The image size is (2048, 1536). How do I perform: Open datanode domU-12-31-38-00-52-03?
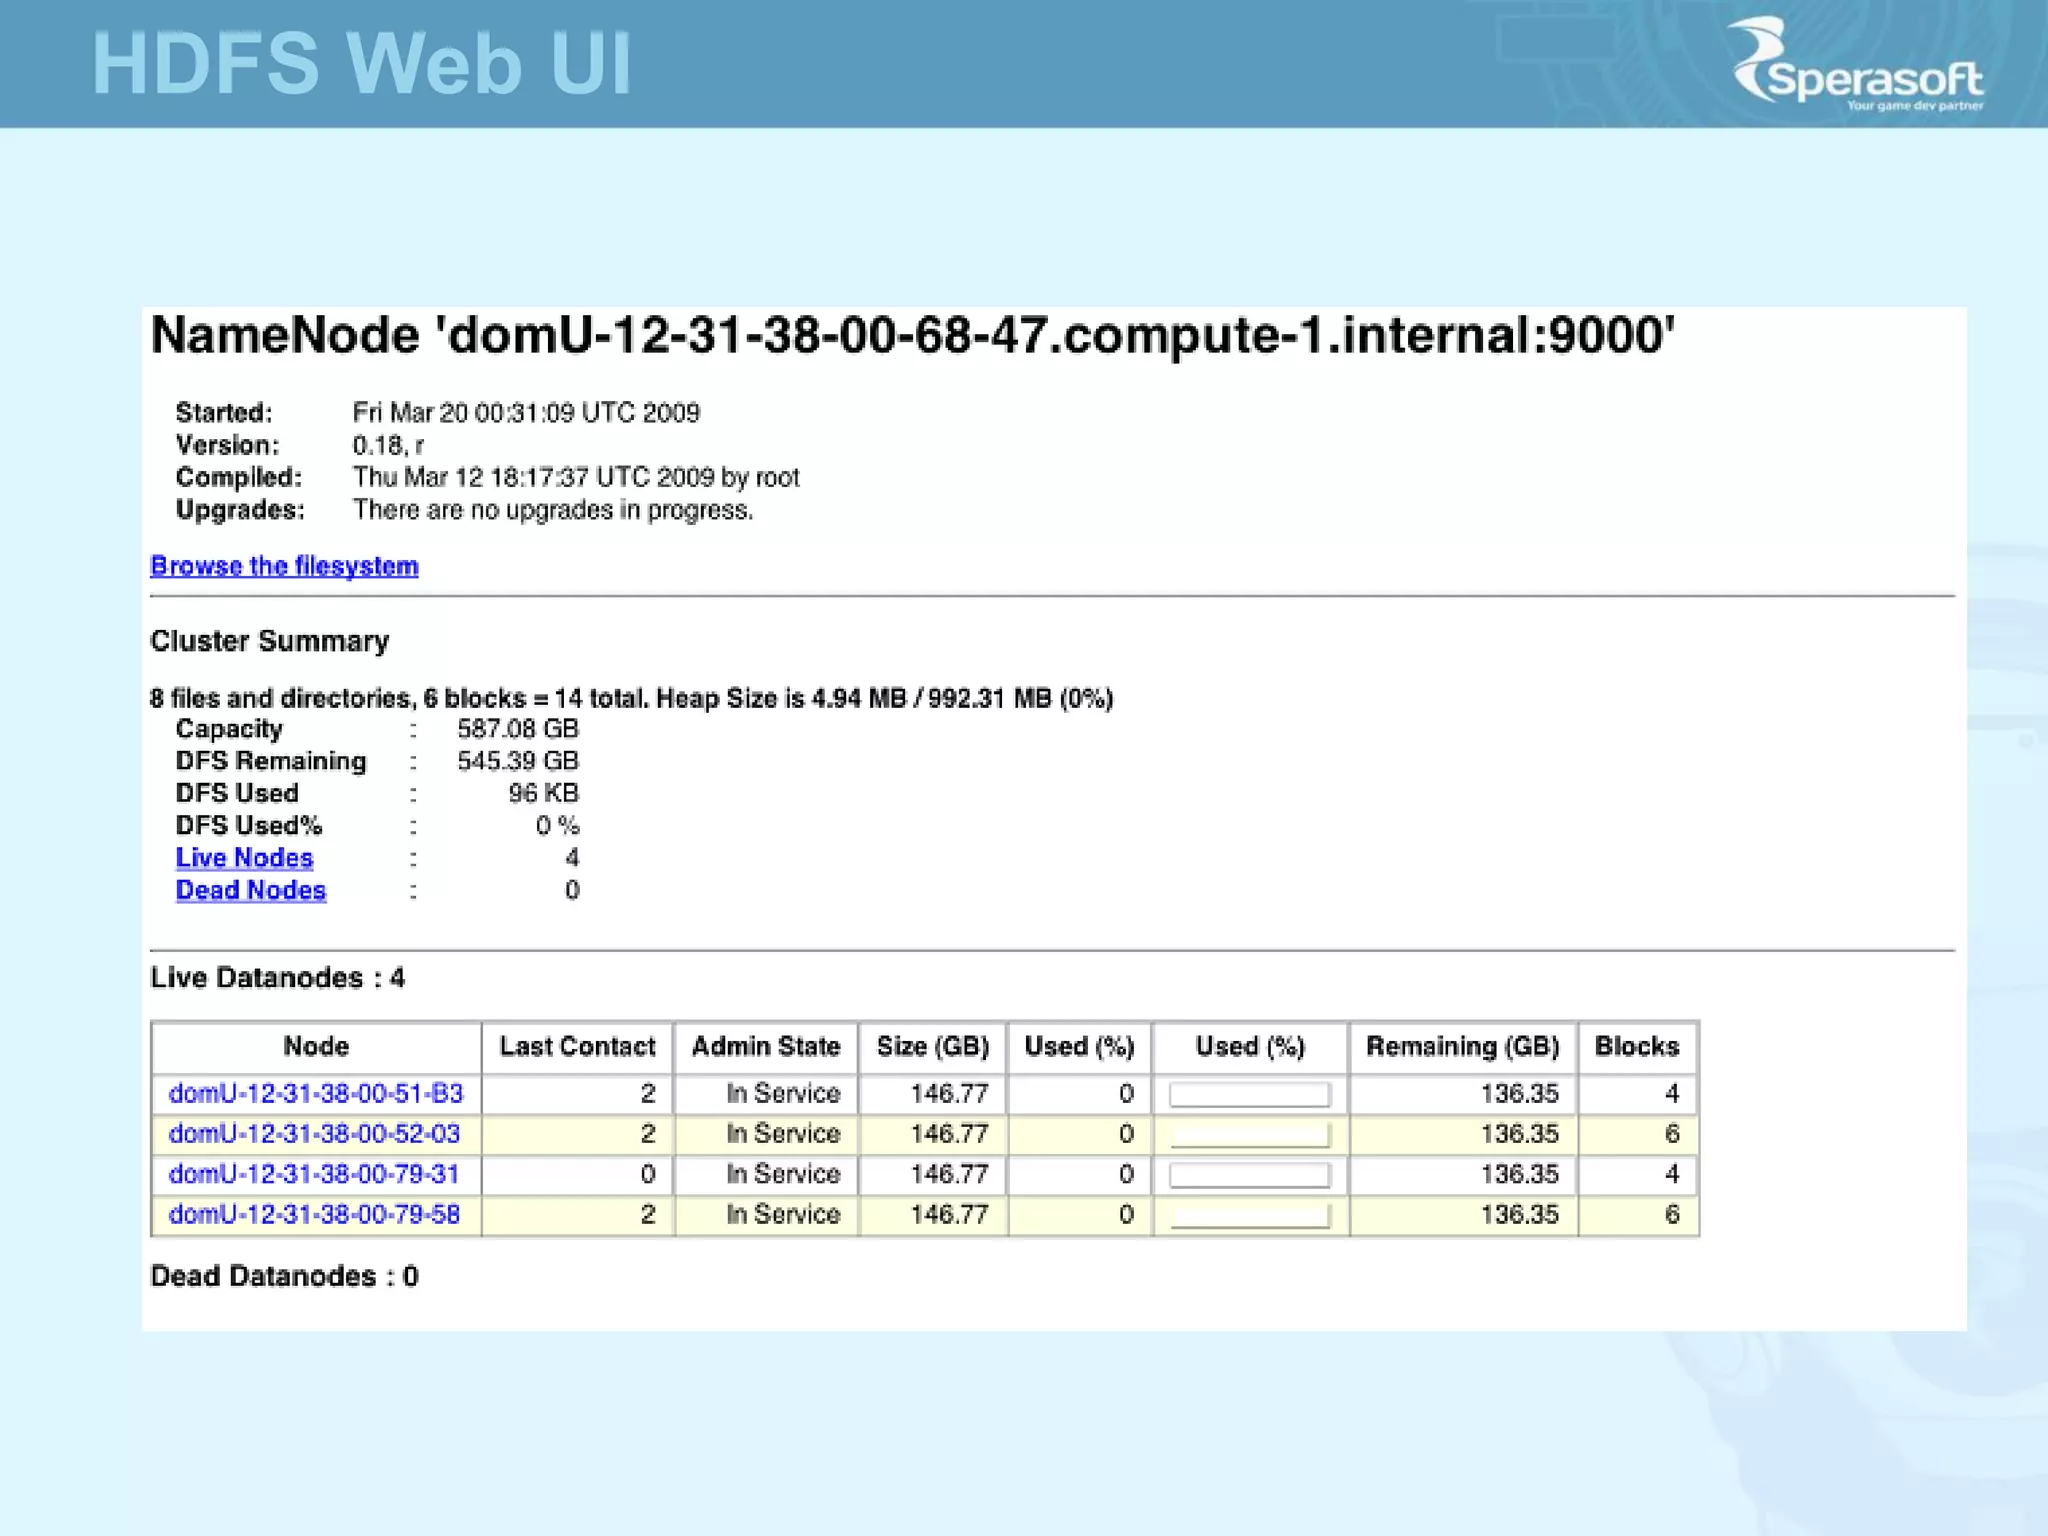[314, 1134]
